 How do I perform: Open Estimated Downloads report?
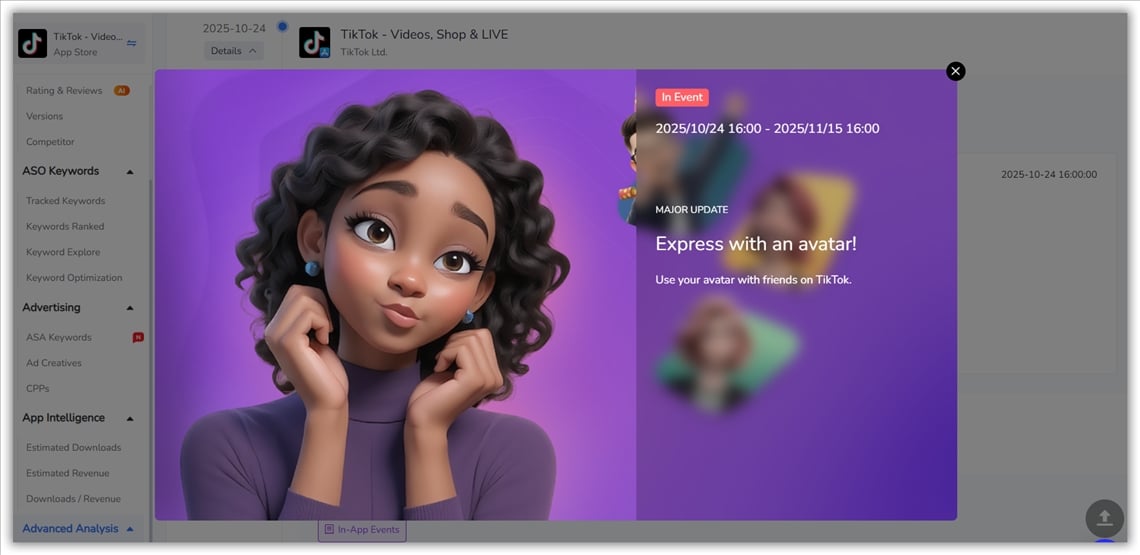[x=73, y=448]
